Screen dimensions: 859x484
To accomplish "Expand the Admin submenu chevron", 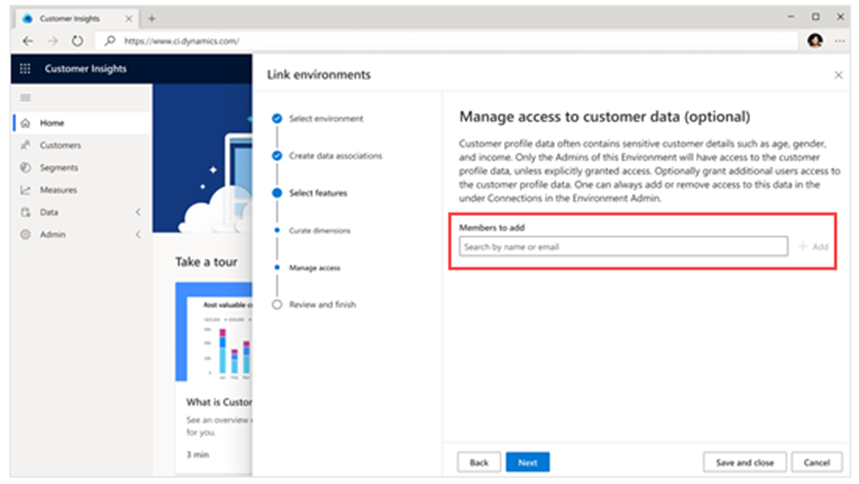I will coord(138,234).
